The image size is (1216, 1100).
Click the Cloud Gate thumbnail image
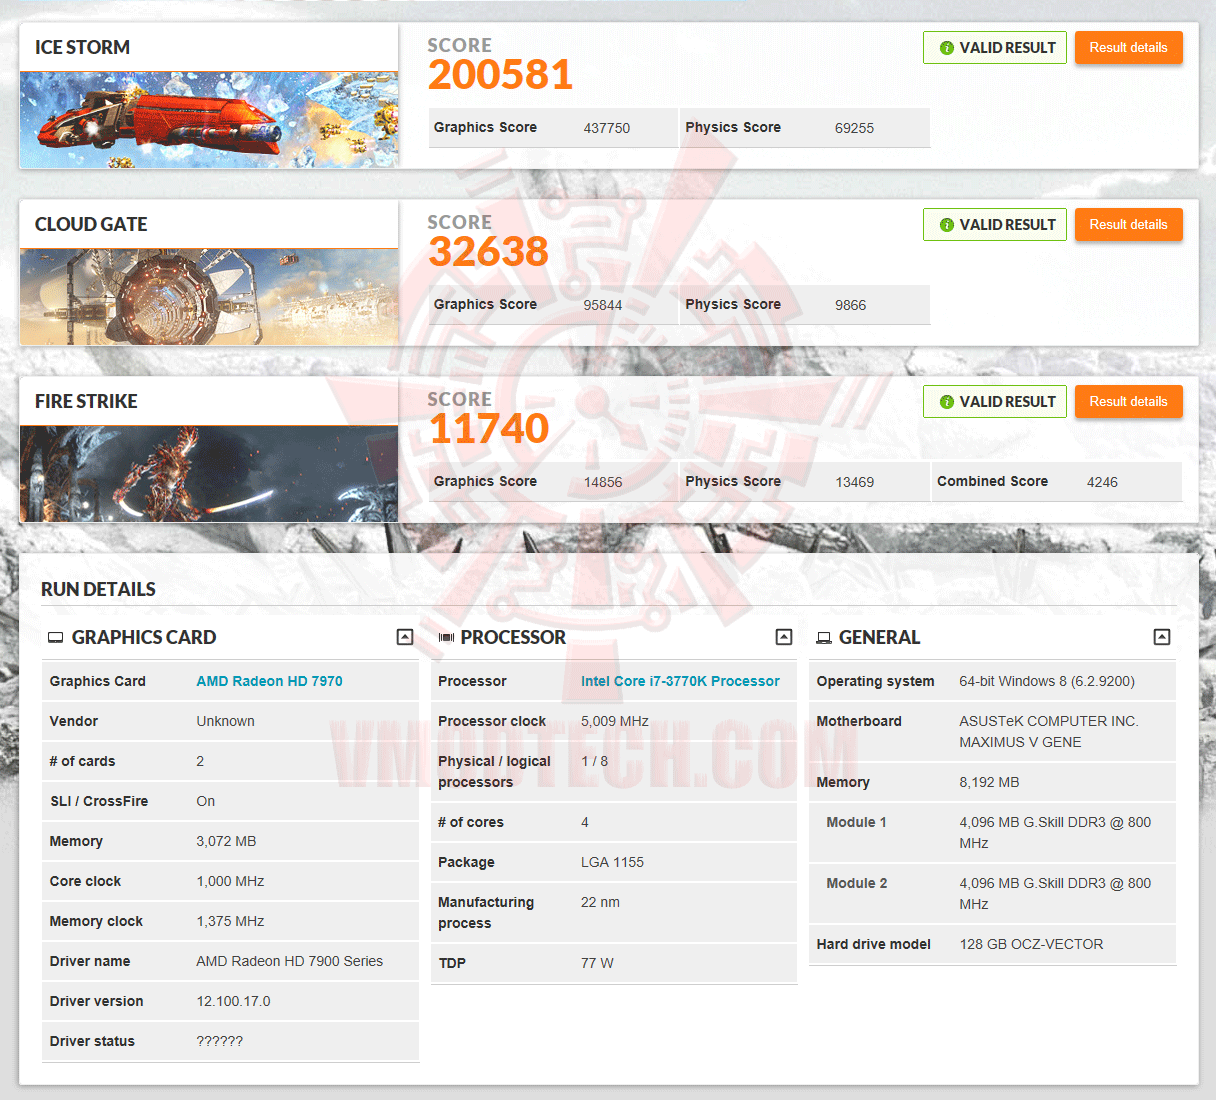point(209,297)
